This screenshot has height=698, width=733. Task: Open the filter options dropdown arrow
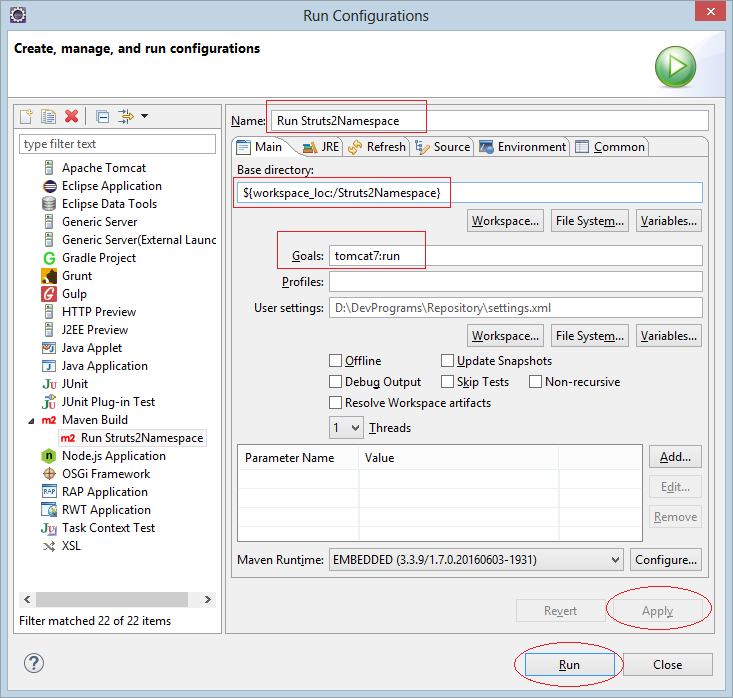click(144, 116)
